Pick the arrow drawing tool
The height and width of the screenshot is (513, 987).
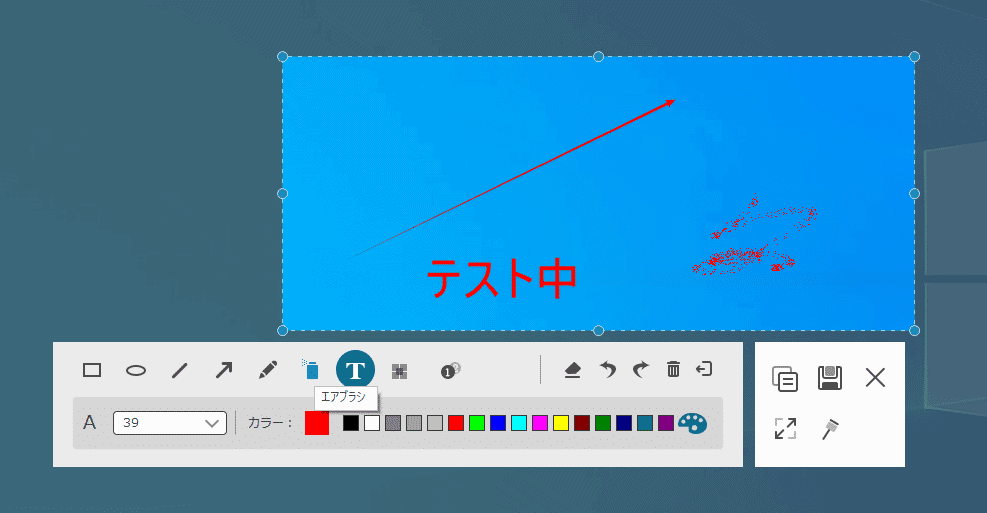click(223, 370)
